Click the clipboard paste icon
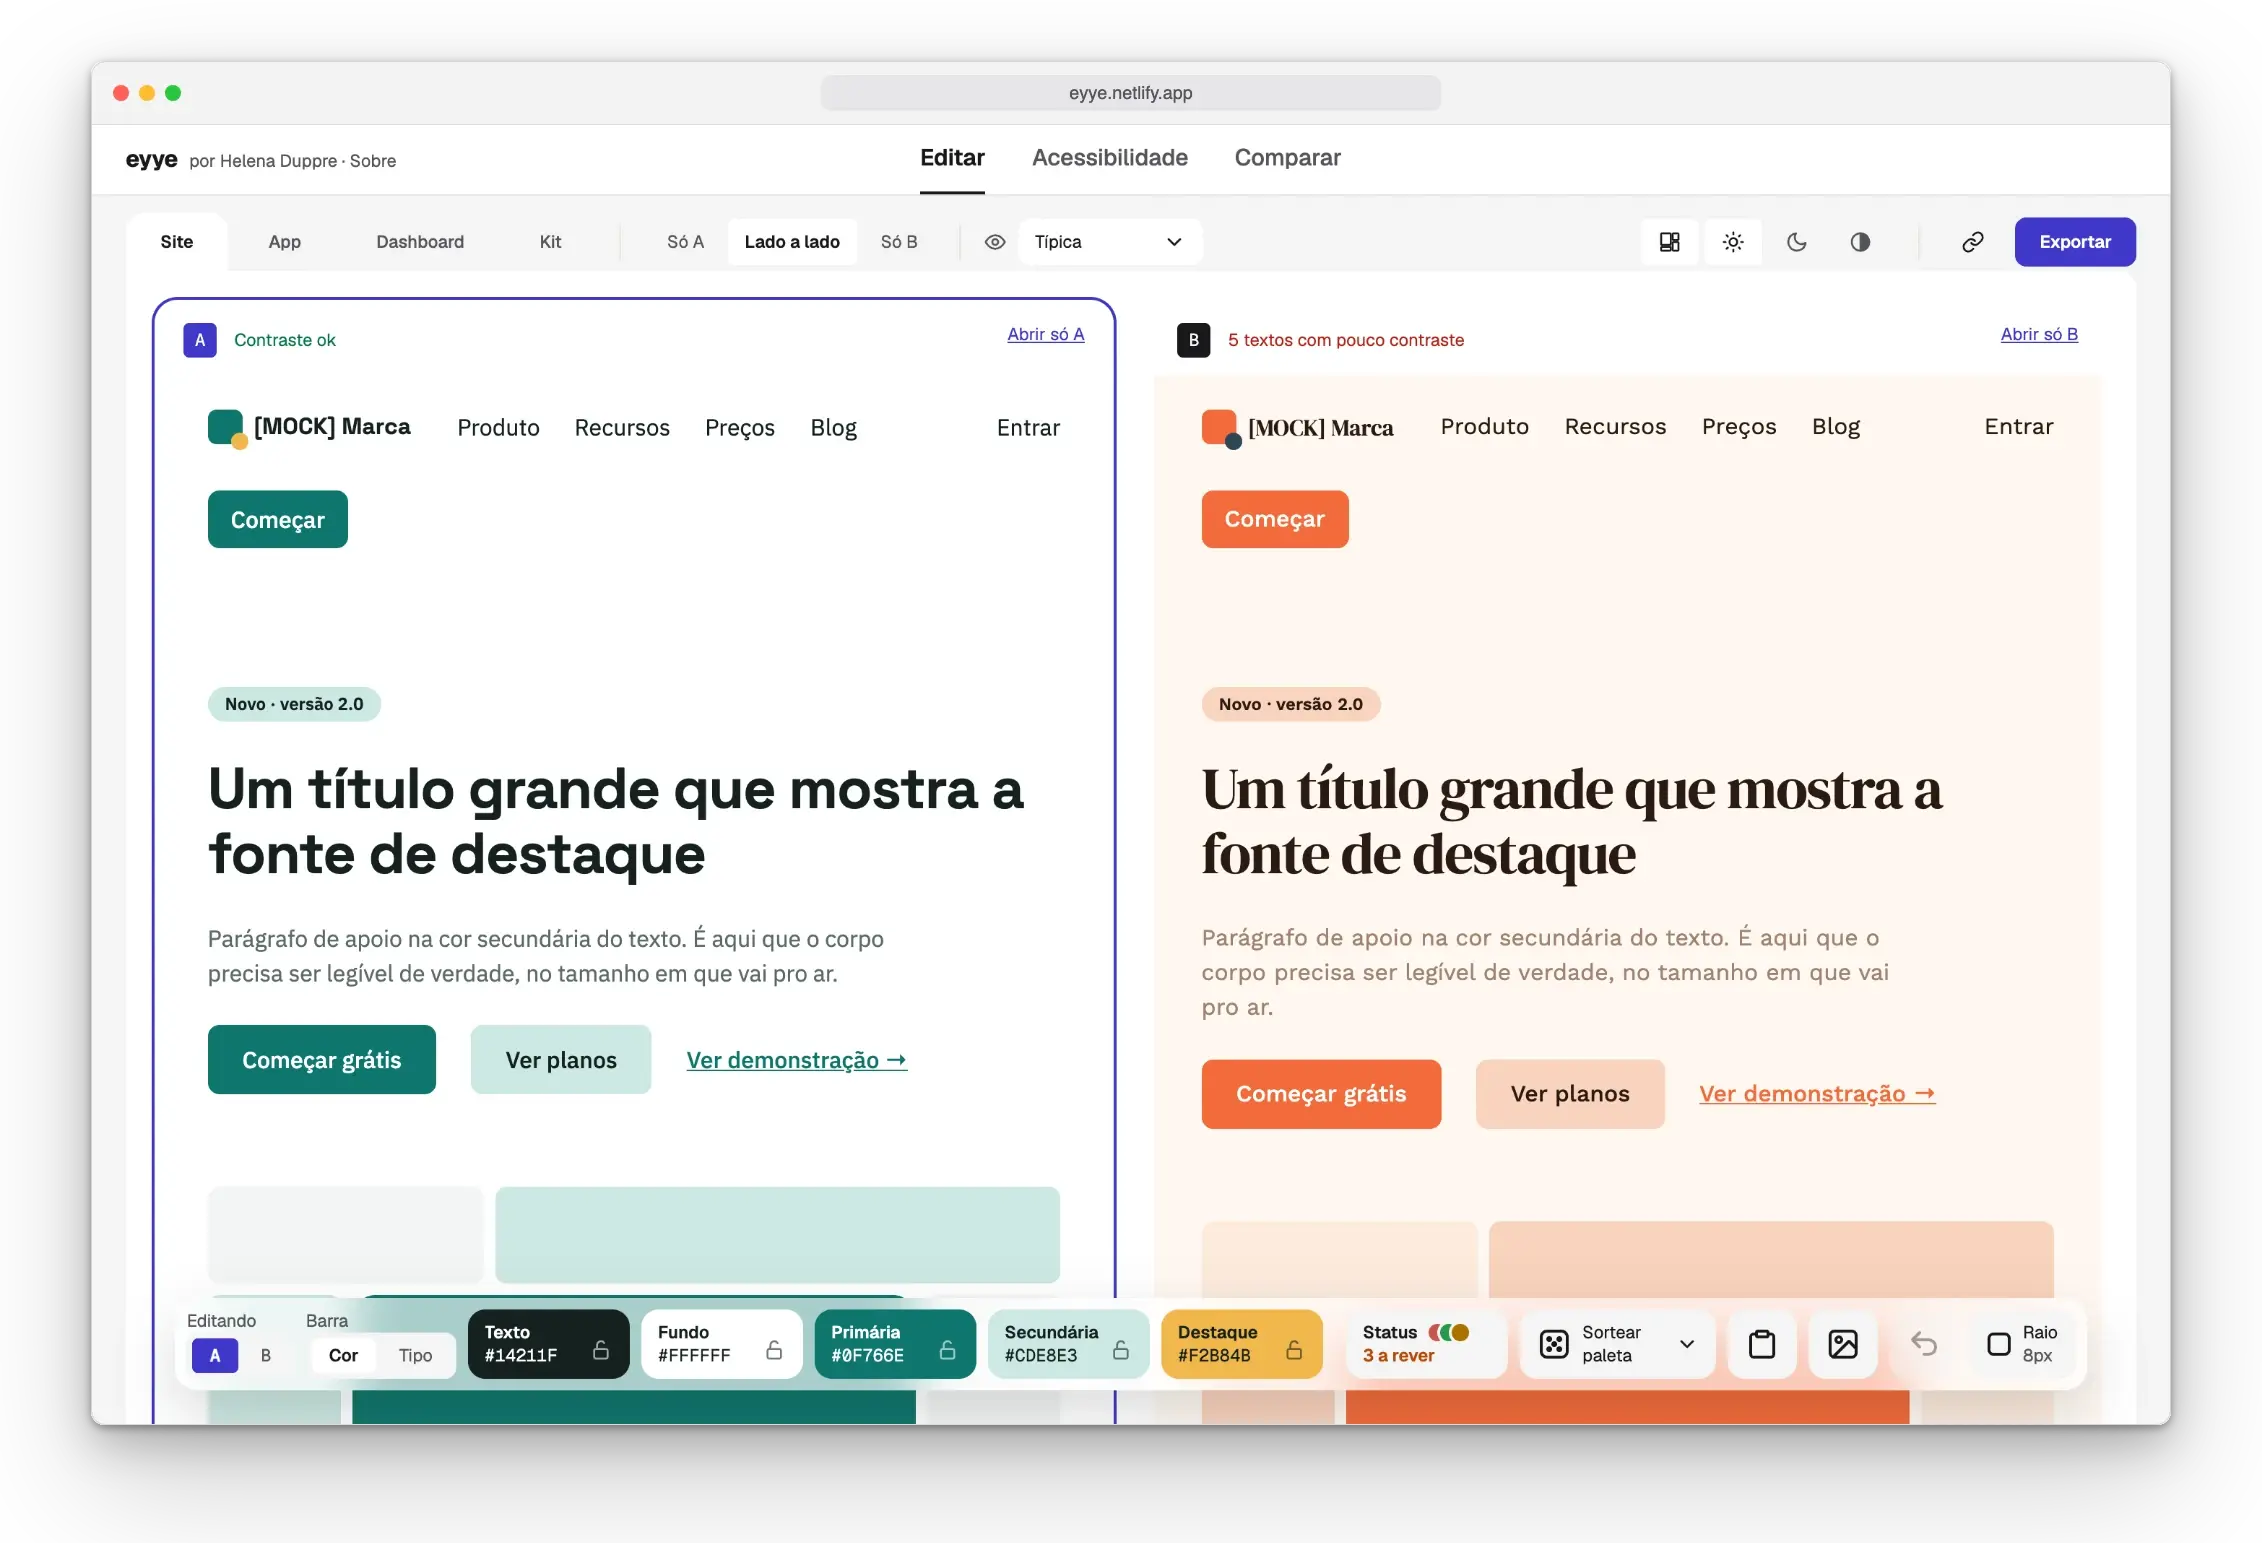The height and width of the screenshot is (1543, 2262). tap(1762, 1344)
